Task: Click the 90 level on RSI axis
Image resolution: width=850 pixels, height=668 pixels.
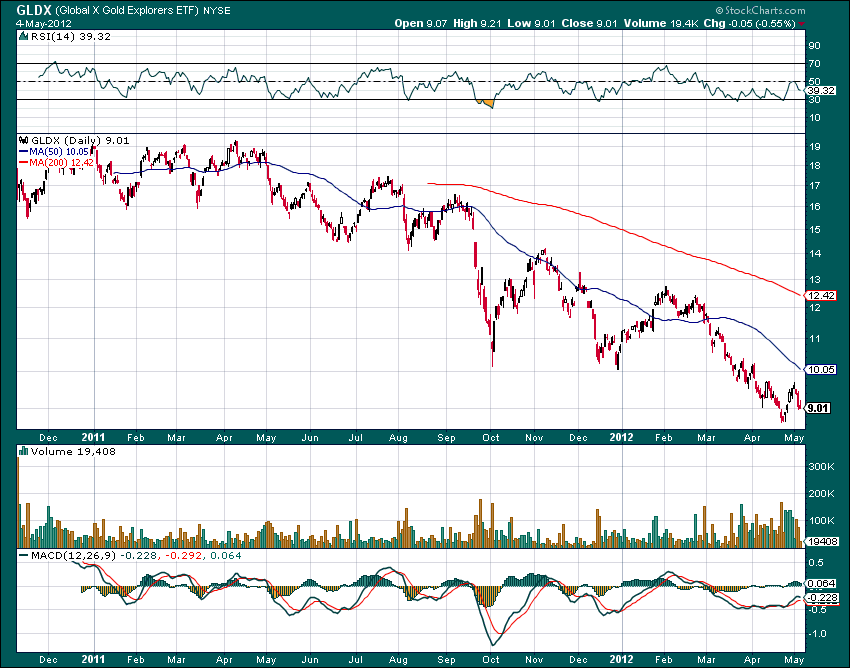Action: click(x=814, y=46)
